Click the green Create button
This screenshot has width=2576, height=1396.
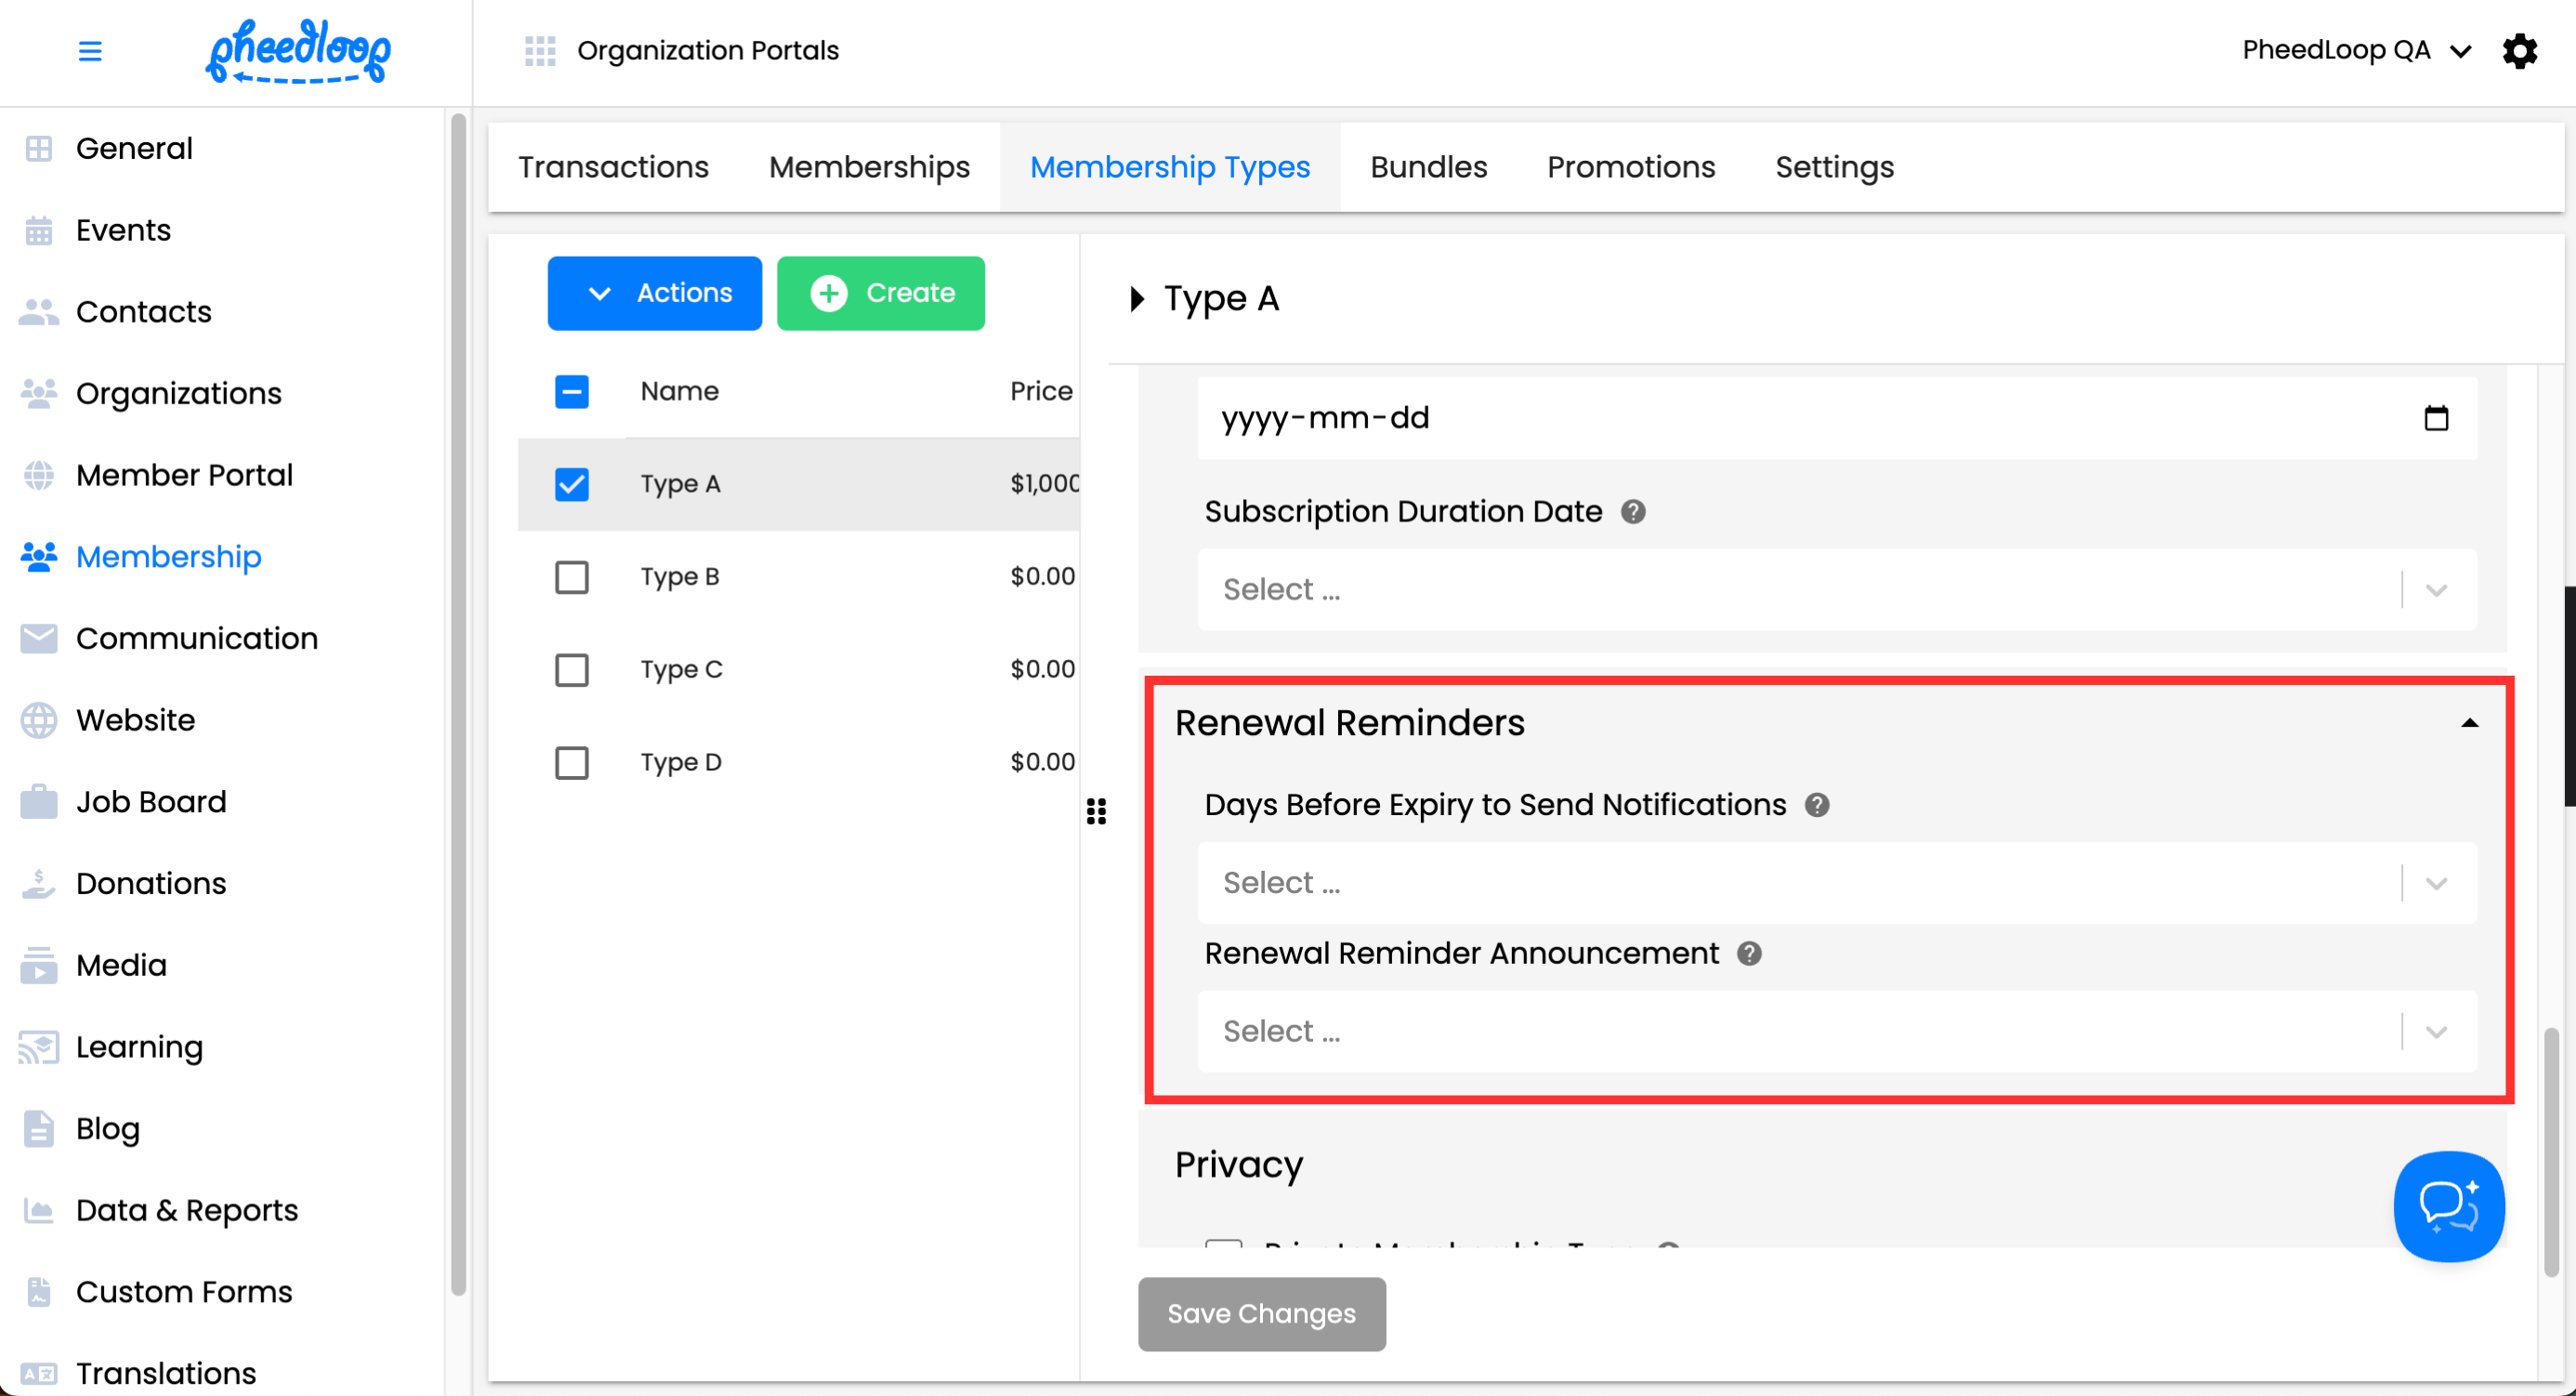coord(881,293)
